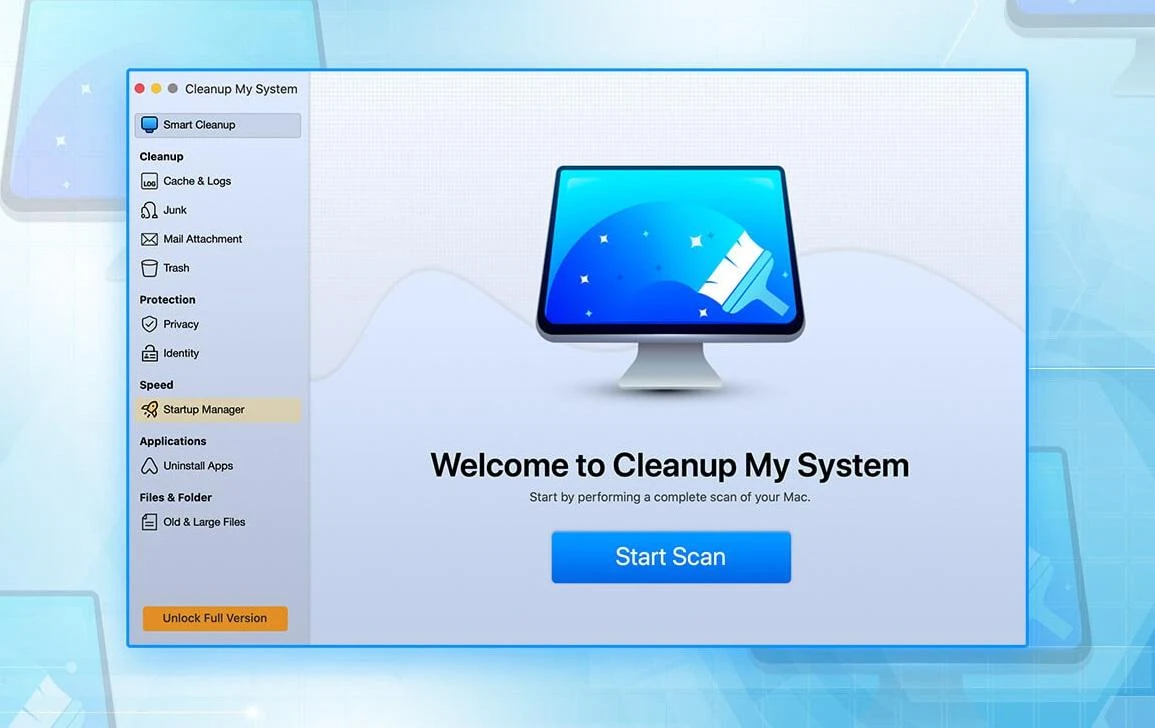Screen dimensions: 1155x728
Task: Go to the Mail Attachment label
Action: coord(203,239)
